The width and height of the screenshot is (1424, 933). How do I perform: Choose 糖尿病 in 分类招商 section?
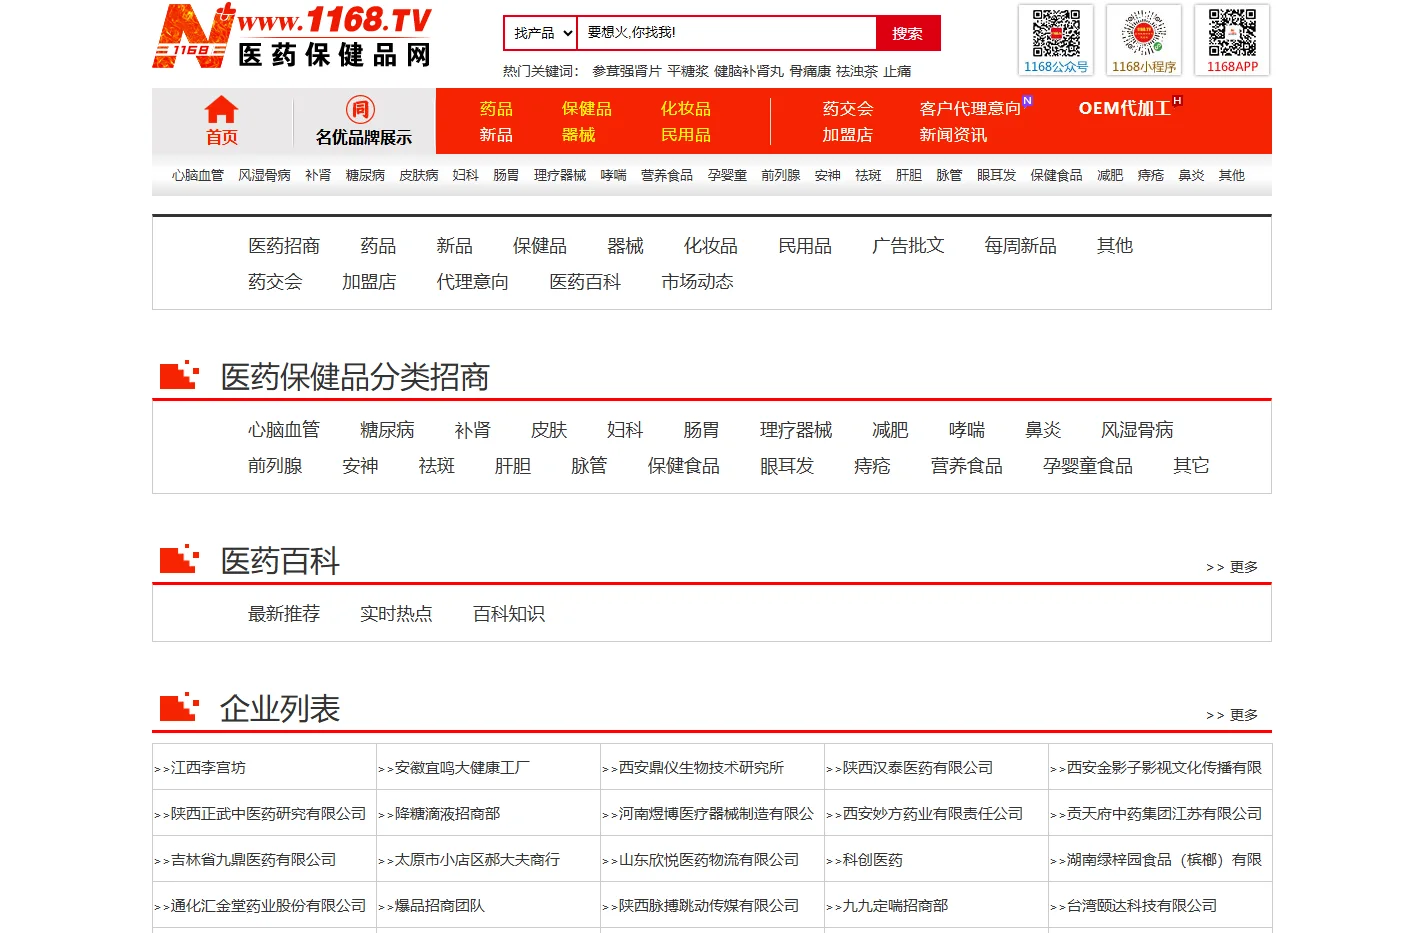387,429
